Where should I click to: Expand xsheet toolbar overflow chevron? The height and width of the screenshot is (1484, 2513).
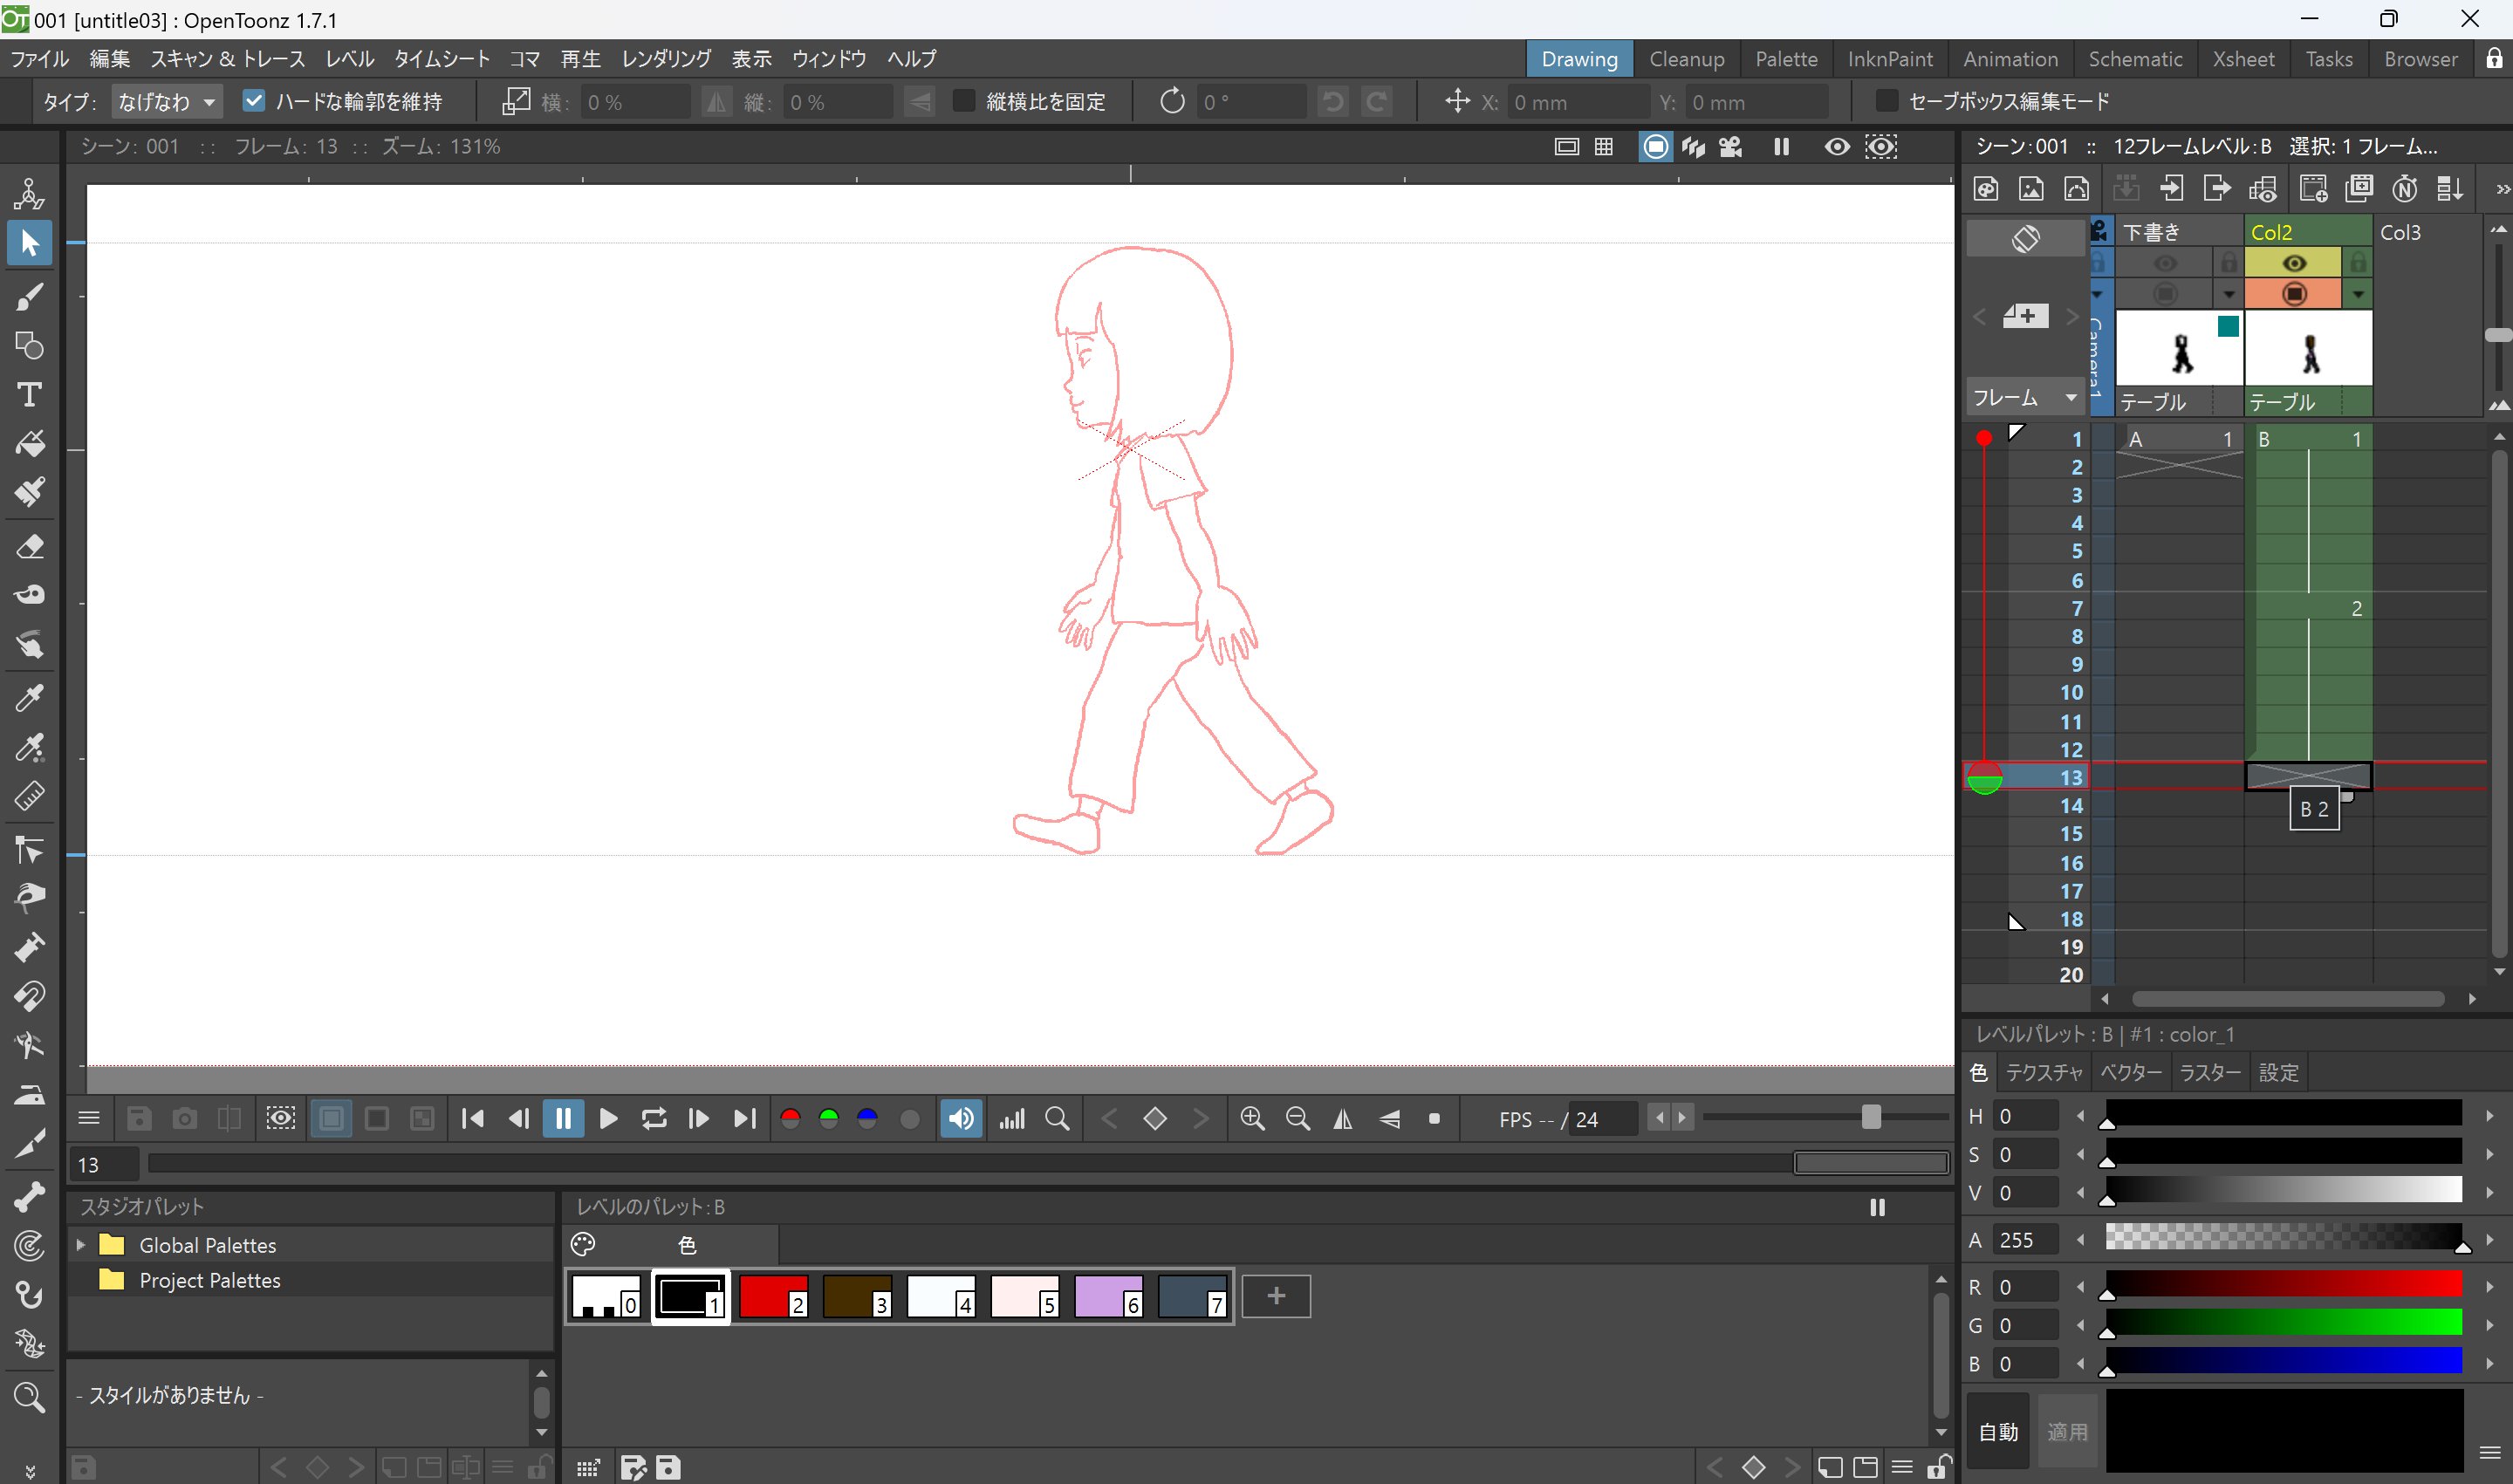coord(2503,189)
